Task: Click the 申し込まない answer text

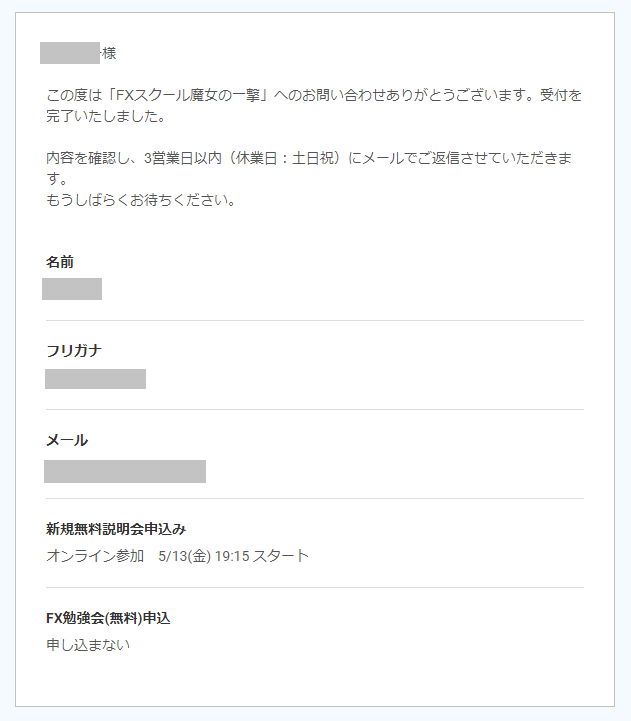Action: coord(88,645)
